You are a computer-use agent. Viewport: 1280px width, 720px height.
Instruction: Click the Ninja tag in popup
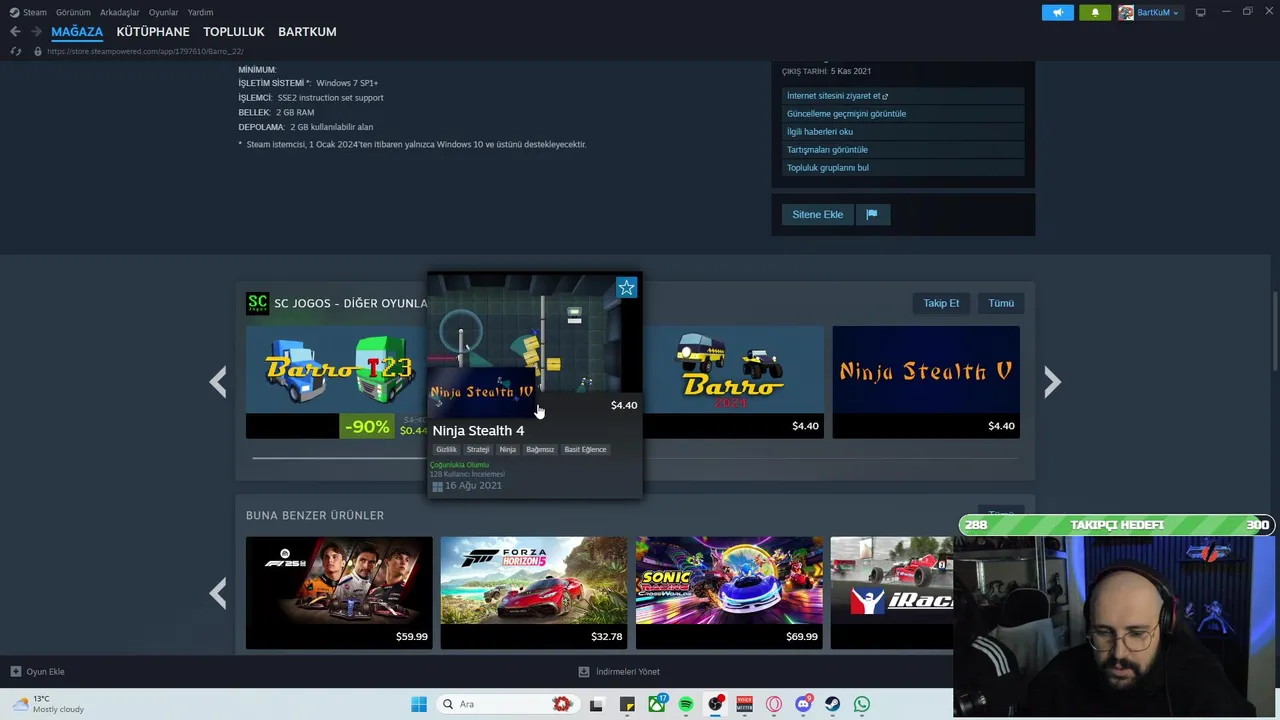coord(508,449)
